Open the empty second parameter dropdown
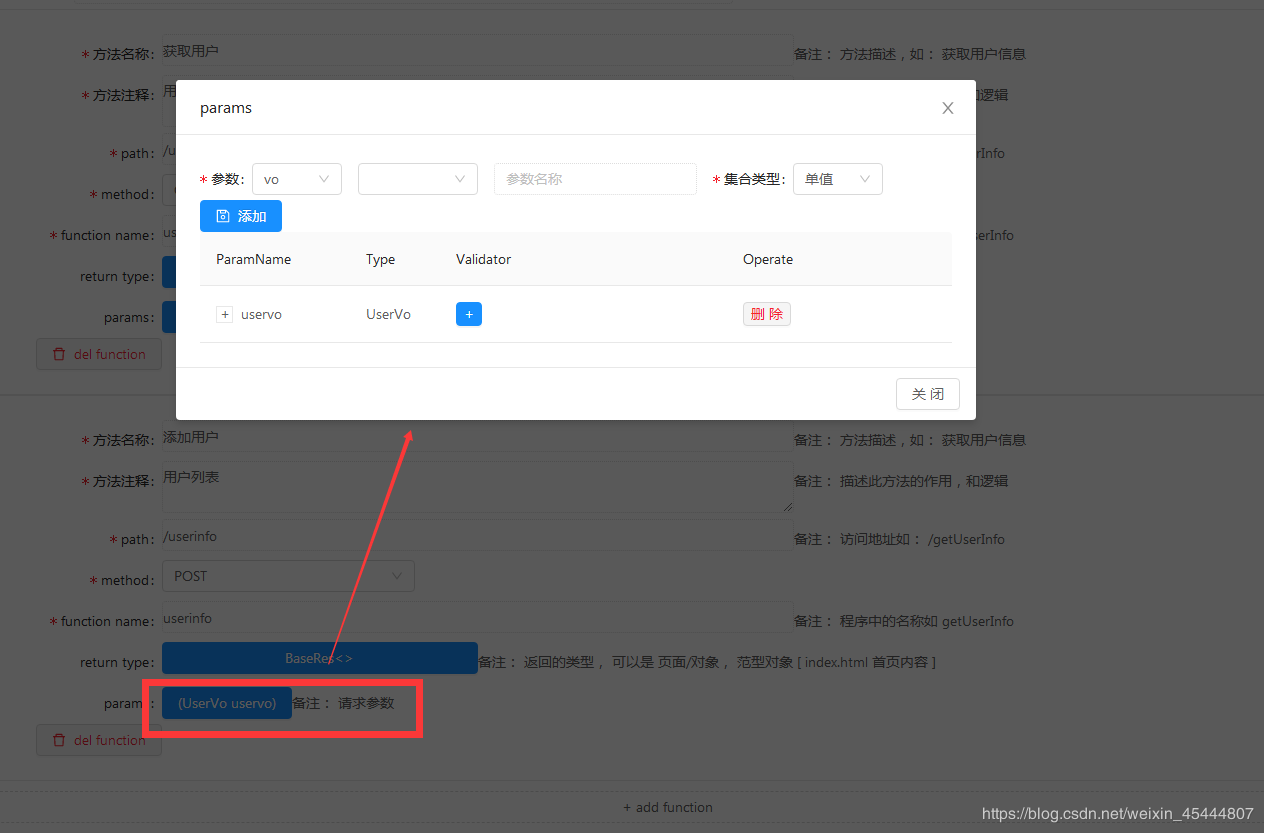1264x833 pixels. point(418,179)
